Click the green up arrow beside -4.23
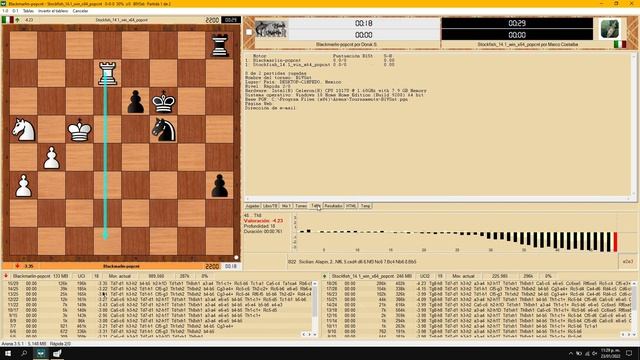640x360 pixels. click(x=18, y=20)
